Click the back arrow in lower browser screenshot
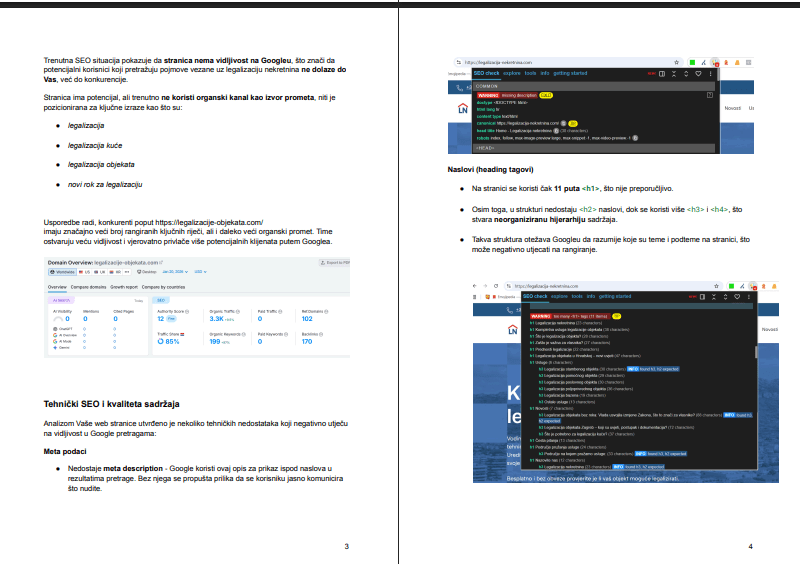The width and height of the screenshot is (800, 564). tap(475, 285)
